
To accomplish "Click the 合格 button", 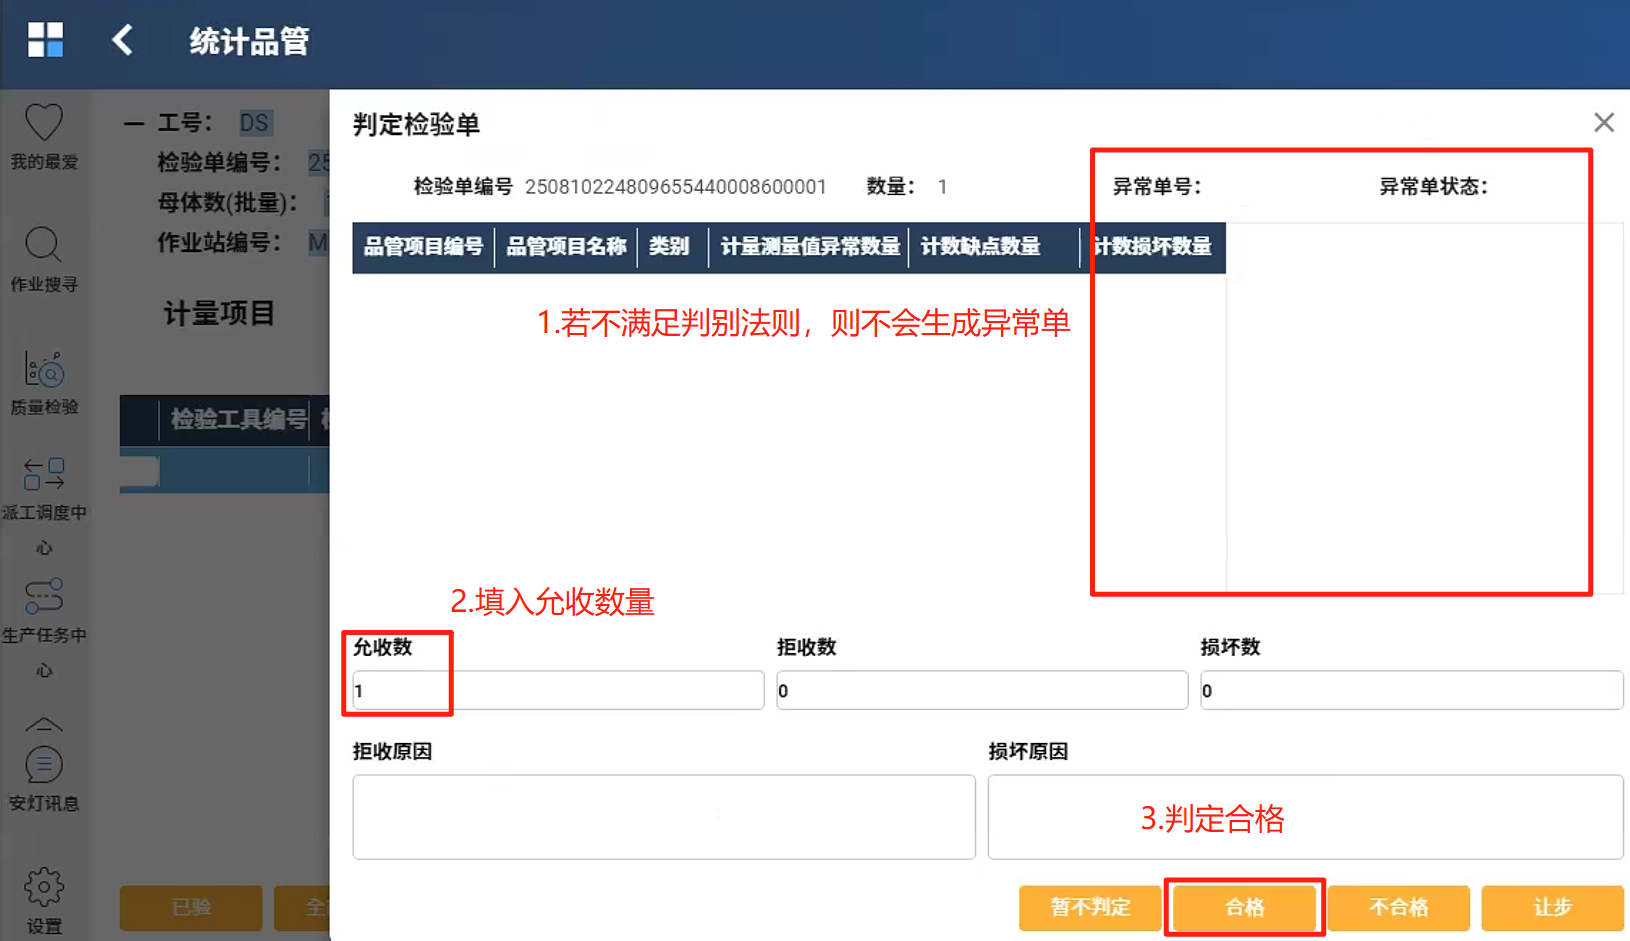I will (x=1245, y=908).
